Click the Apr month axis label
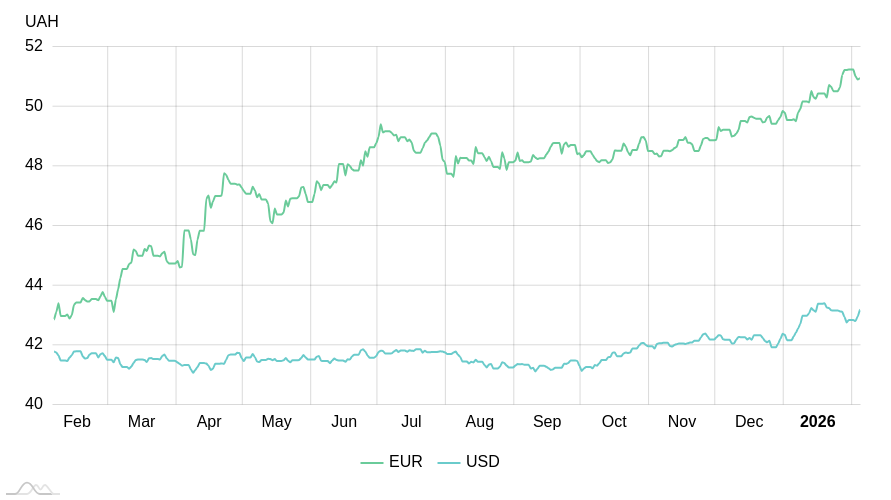Screen dimensions: 891x500 pyautogui.click(x=209, y=422)
